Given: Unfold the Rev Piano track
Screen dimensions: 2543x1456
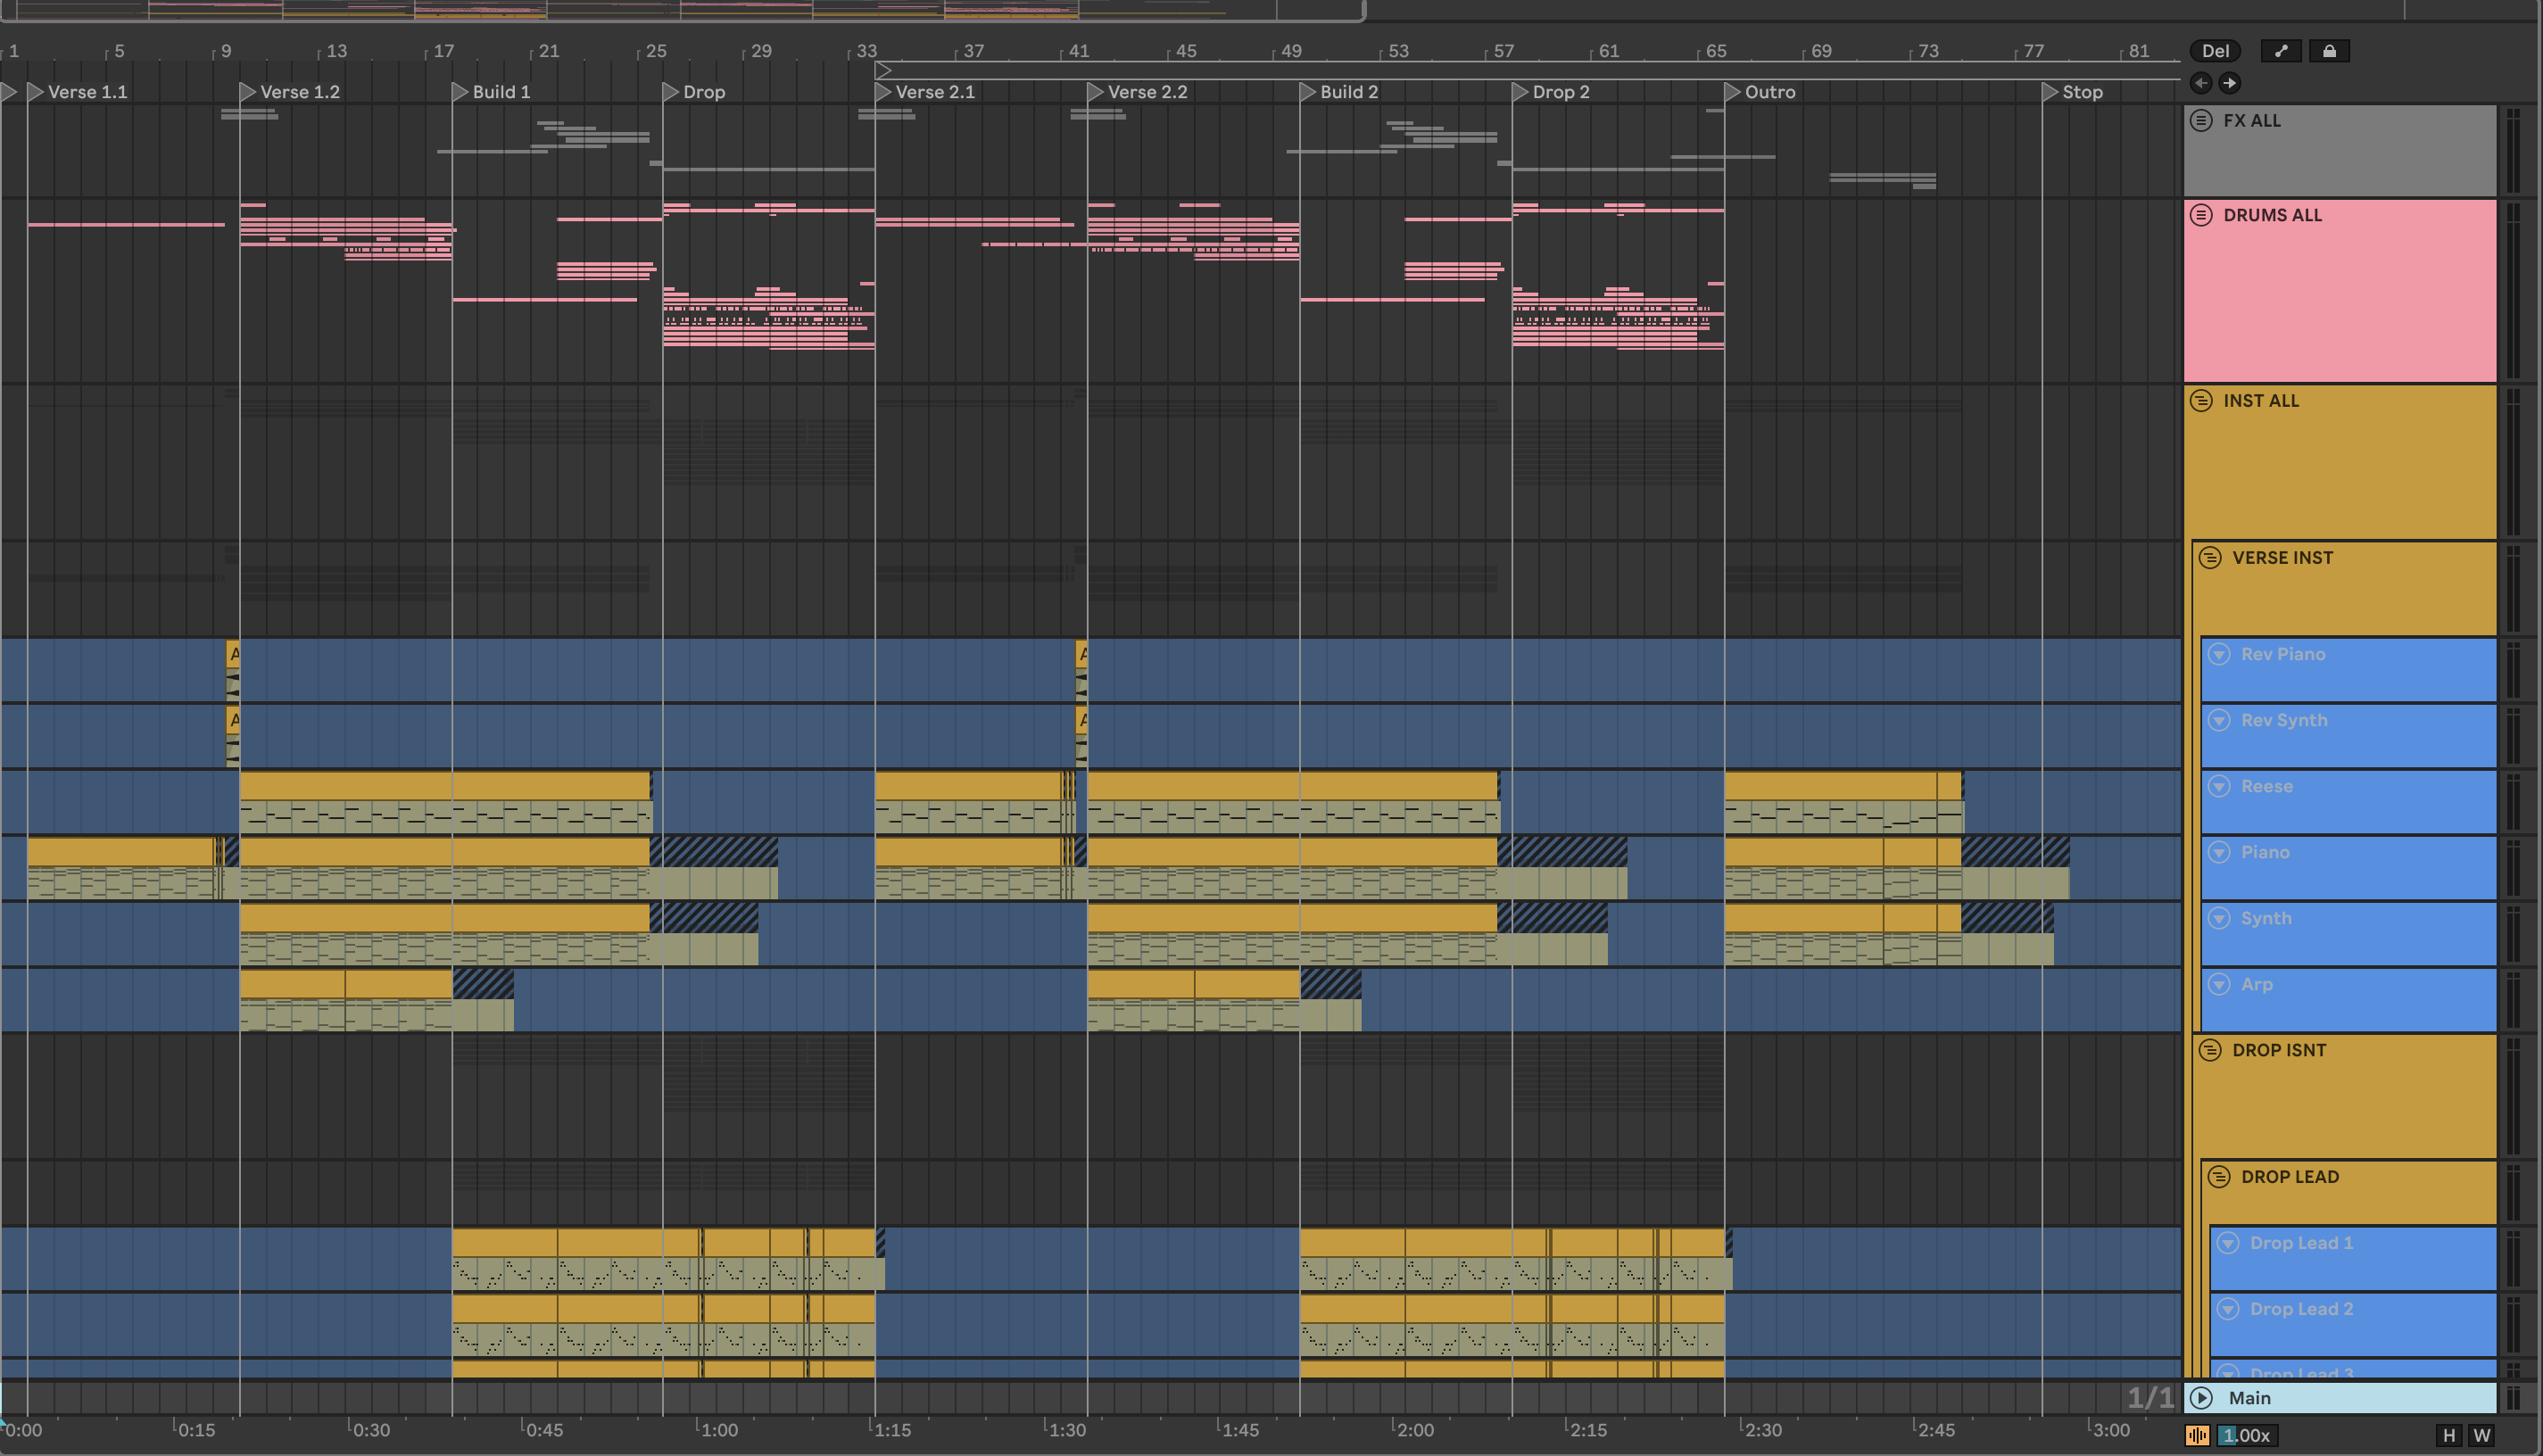Looking at the screenshot, I should 2219,654.
